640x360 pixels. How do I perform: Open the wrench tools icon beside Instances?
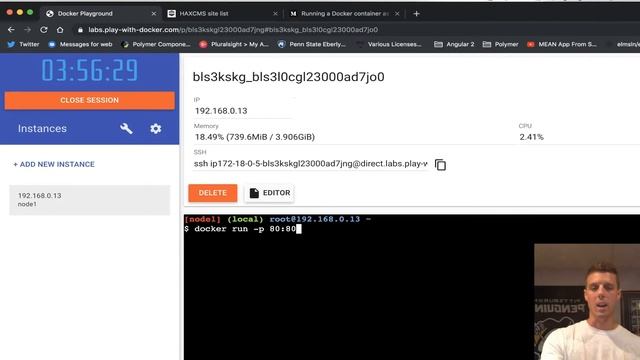coord(127,129)
